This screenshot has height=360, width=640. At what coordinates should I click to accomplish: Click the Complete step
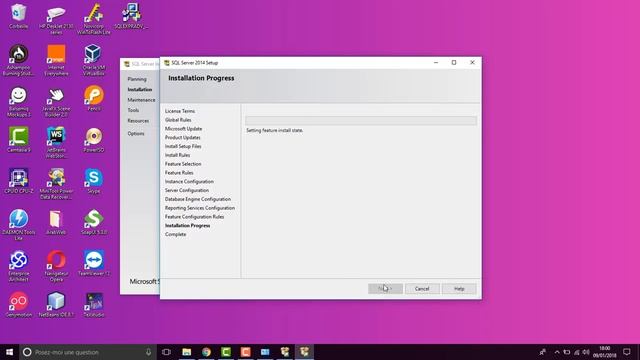(176, 234)
